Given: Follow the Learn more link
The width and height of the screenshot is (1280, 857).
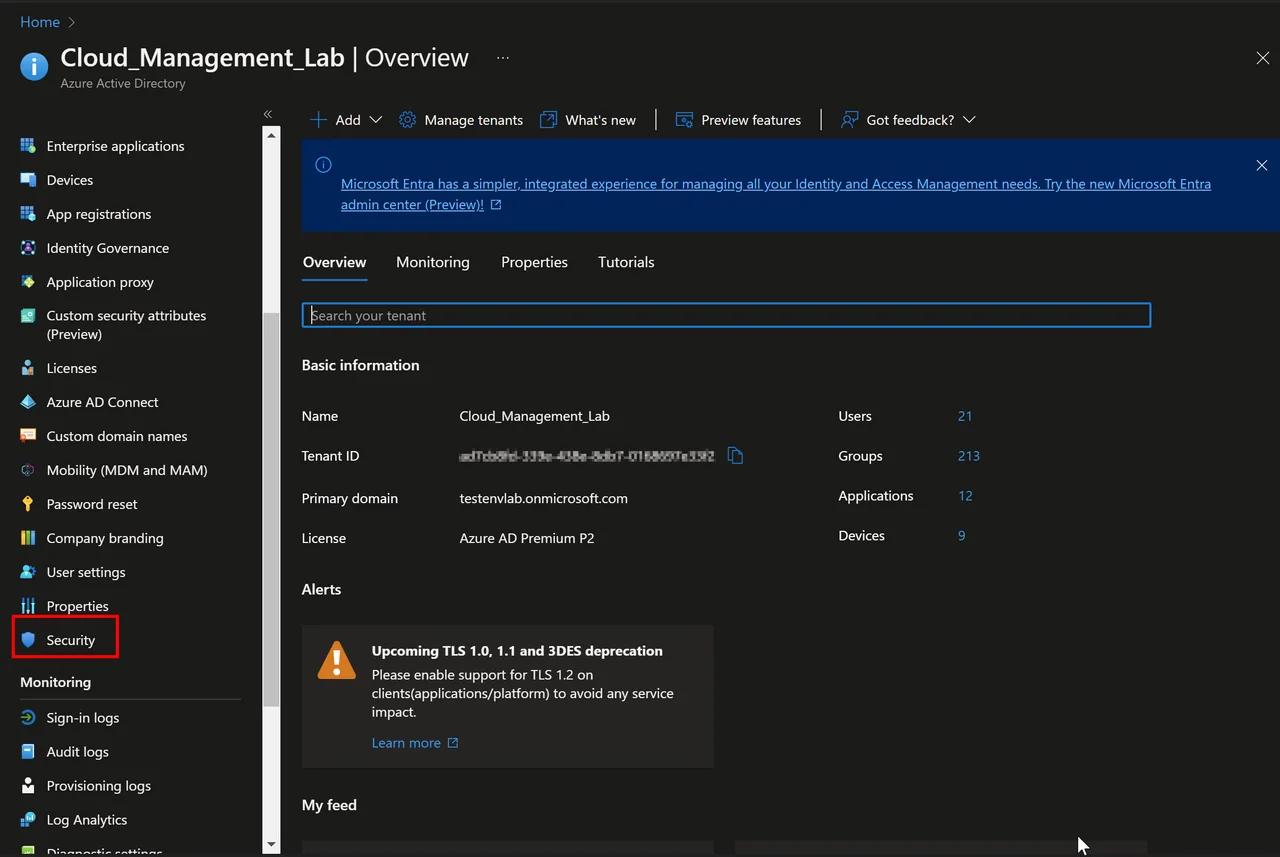Looking at the screenshot, I should 415,743.
